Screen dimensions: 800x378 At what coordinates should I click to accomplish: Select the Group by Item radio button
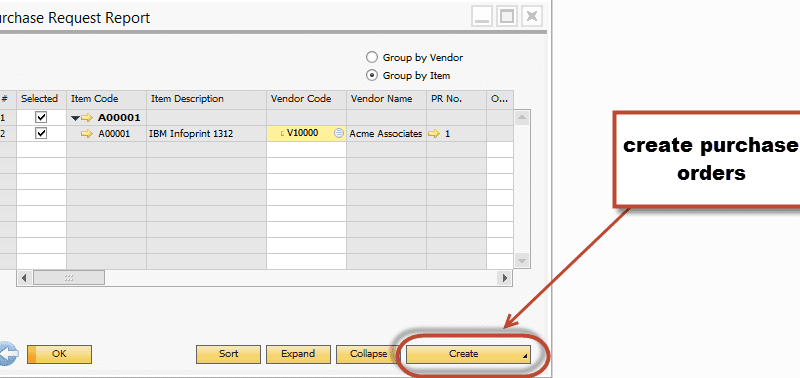pyautogui.click(x=372, y=75)
